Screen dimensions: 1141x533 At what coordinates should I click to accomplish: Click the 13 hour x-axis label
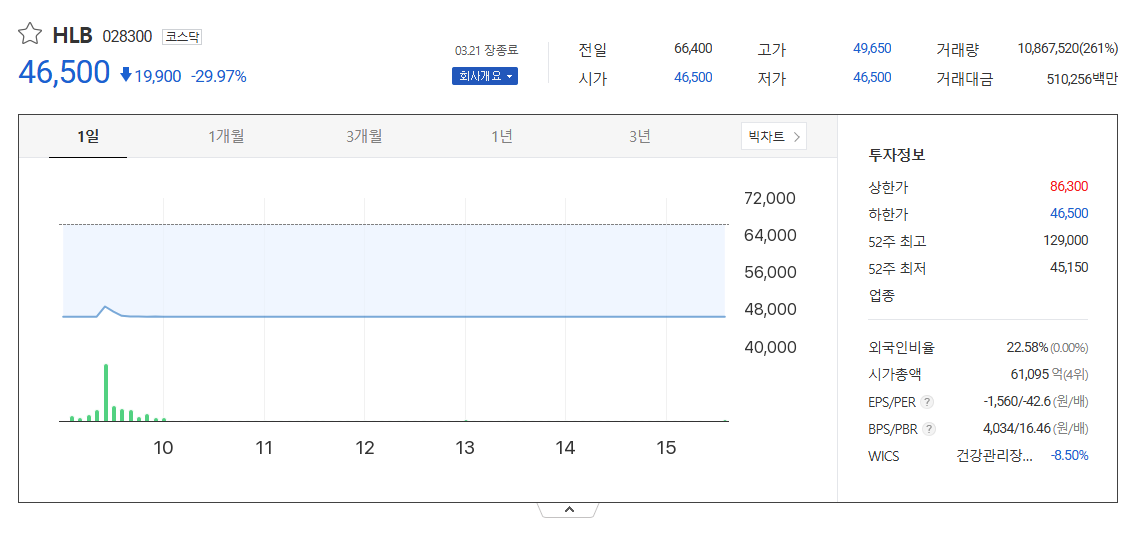coord(465,448)
